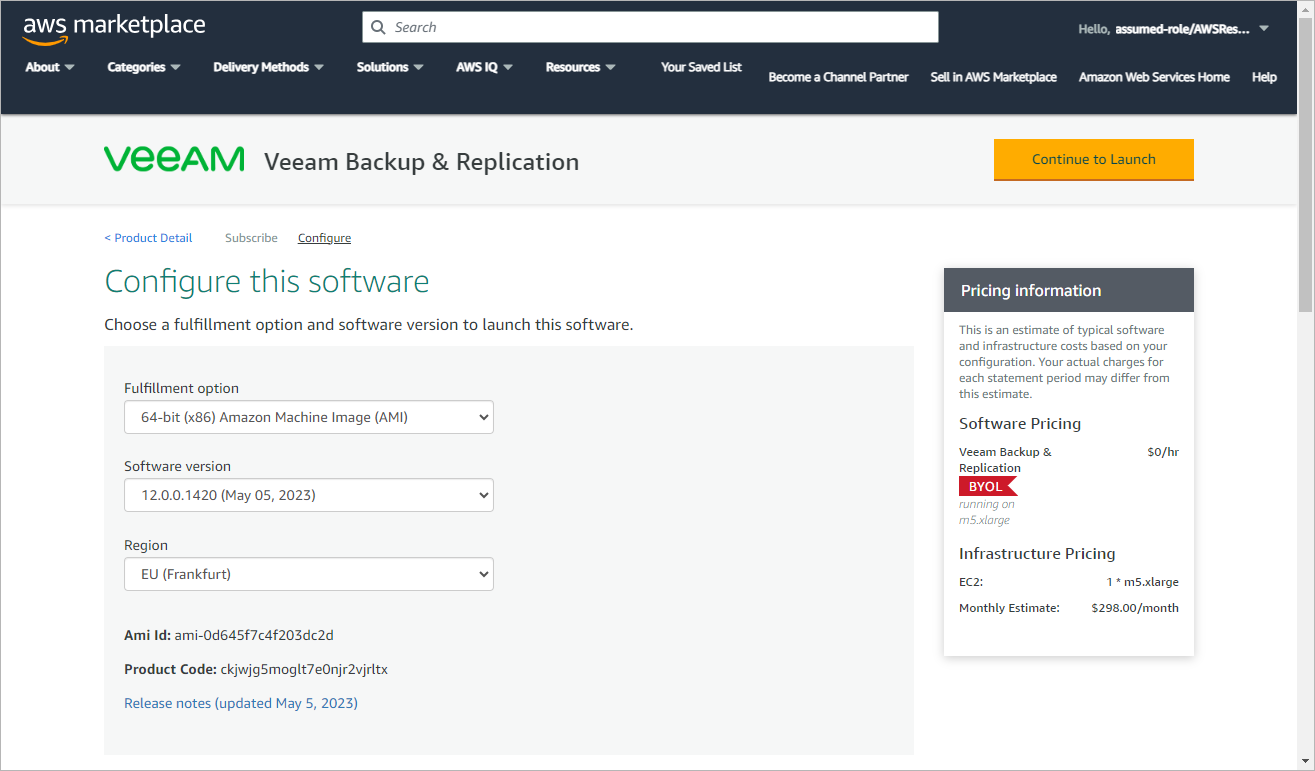
Task: Click the Infrastructure Pricing heading
Action: tap(1037, 554)
